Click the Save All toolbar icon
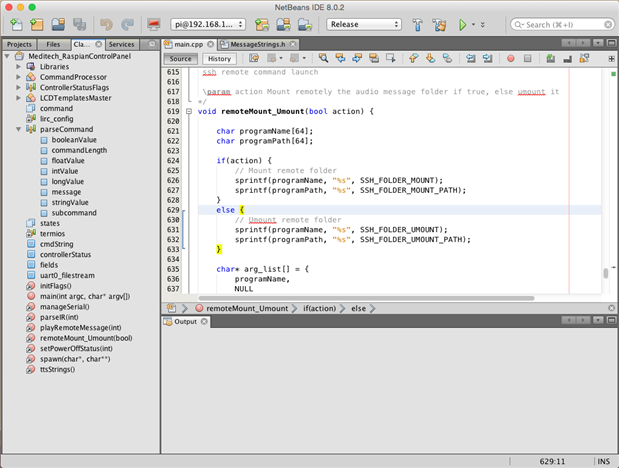This screenshot has width=619, height=468. pyautogui.click(x=80, y=24)
